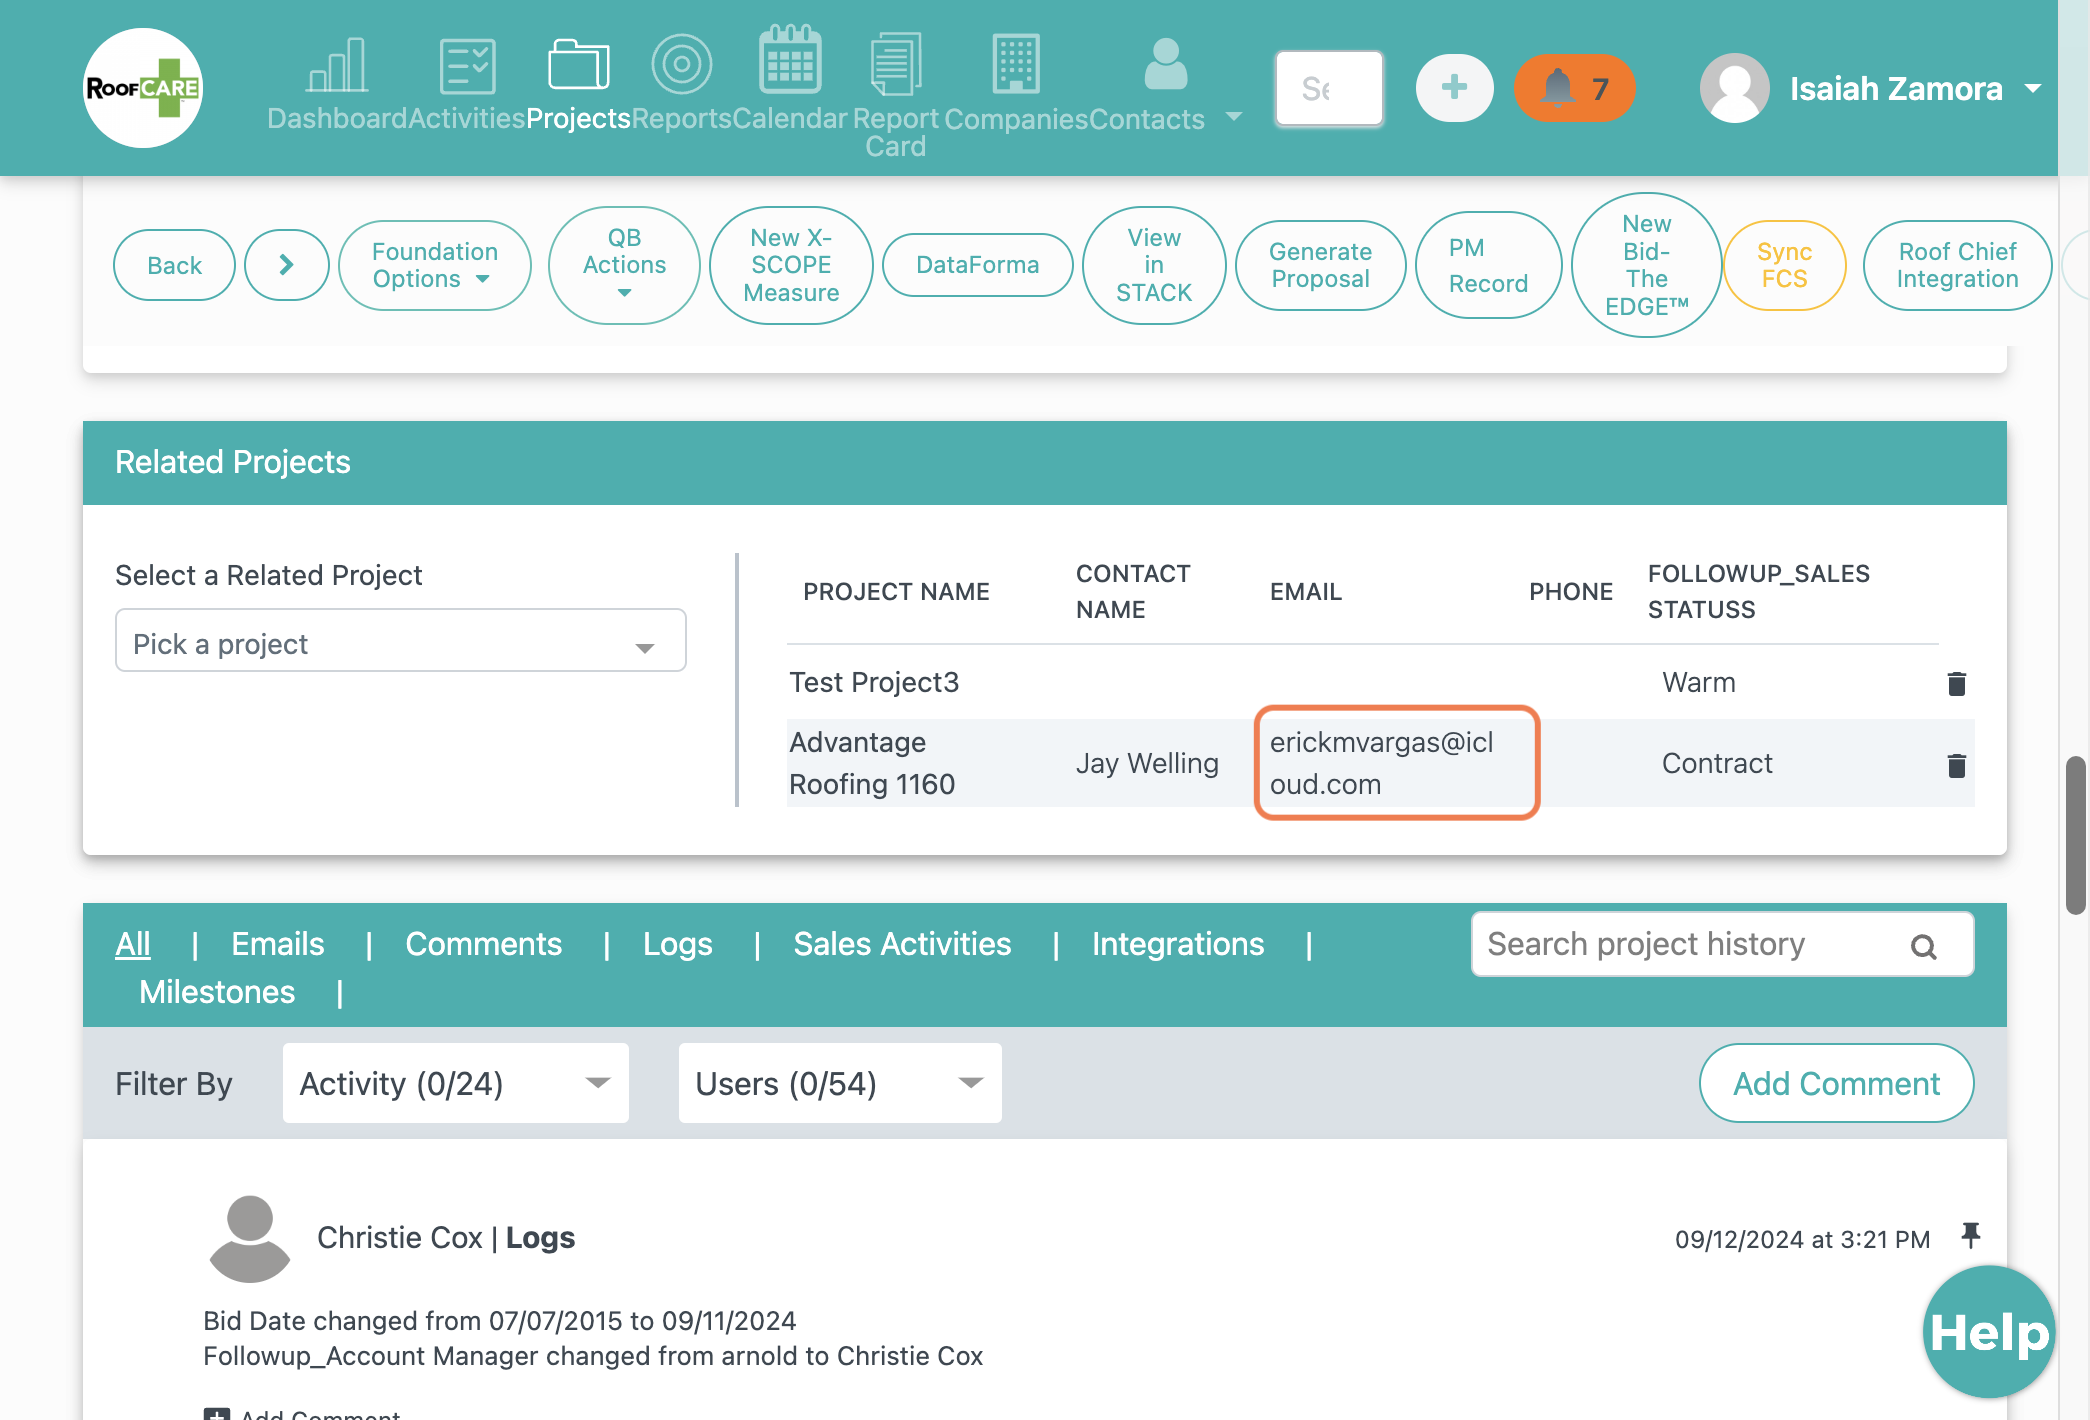
Task: Open the Activities checklist icon
Action: pos(467,66)
